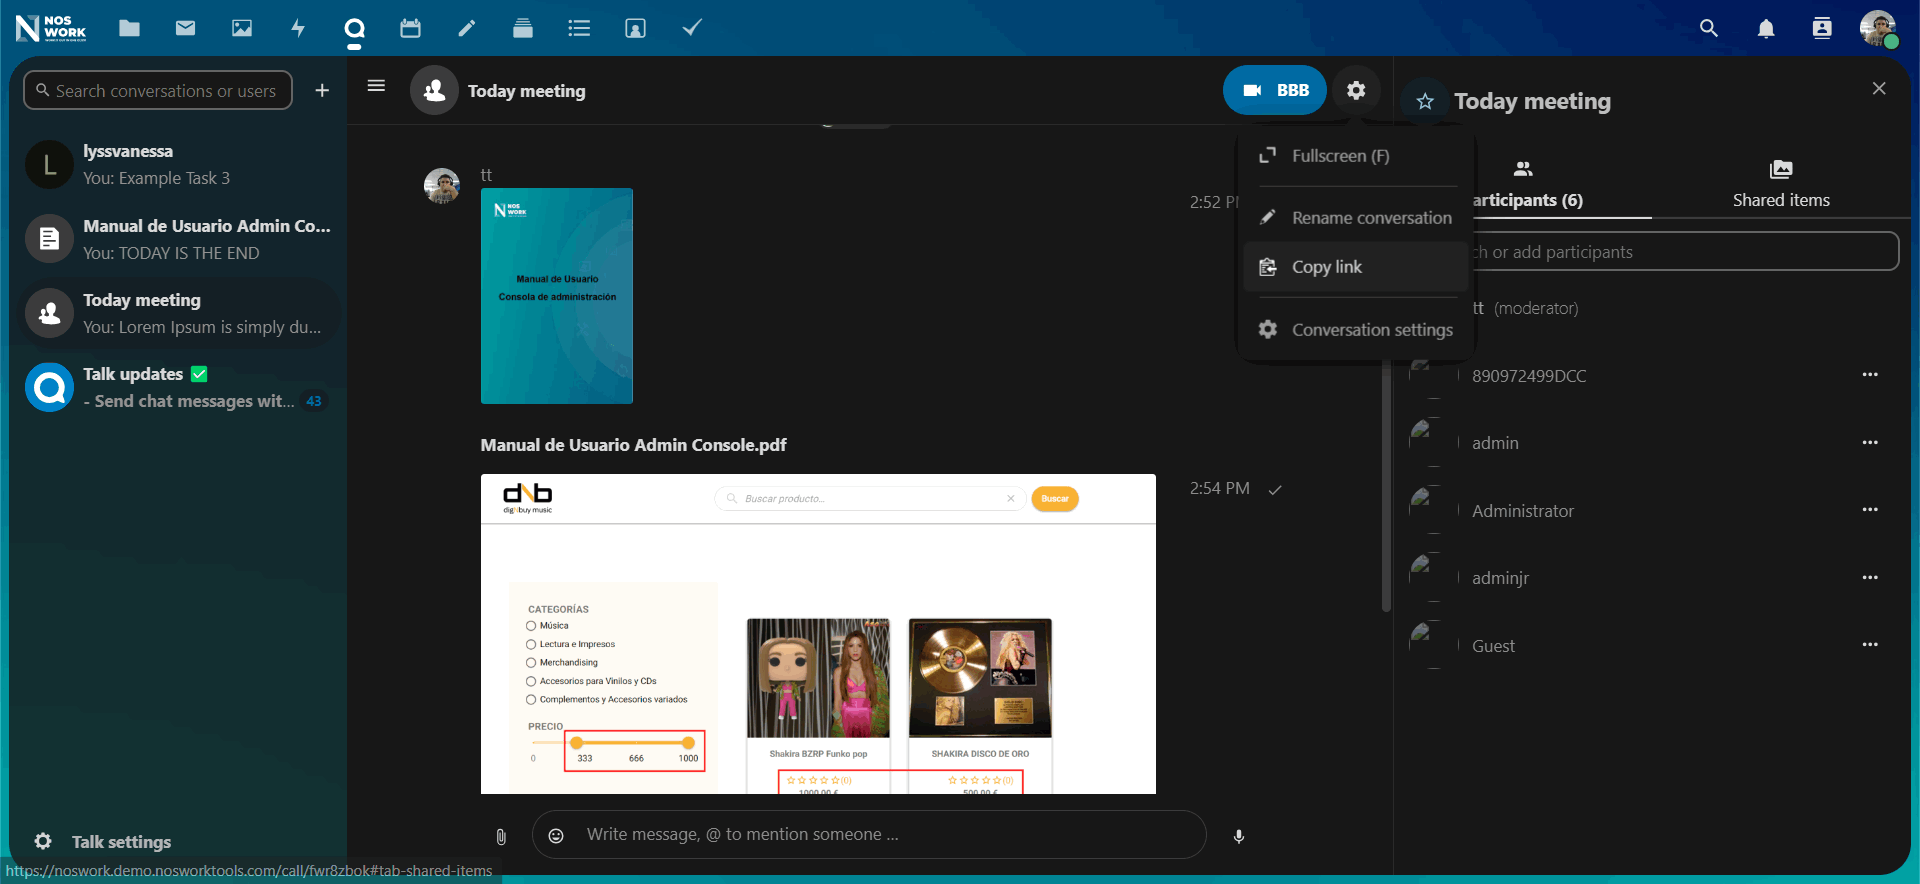1920x884 pixels.
Task: Open the checkmark Tasks app icon in top bar
Action: [691, 28]
